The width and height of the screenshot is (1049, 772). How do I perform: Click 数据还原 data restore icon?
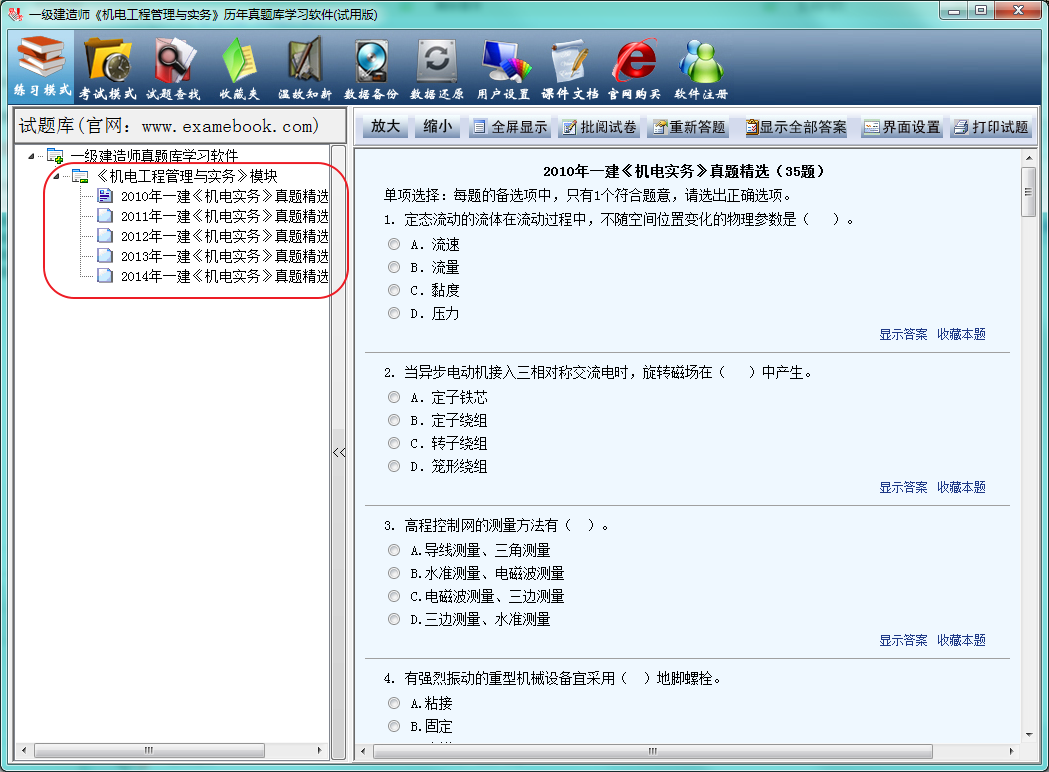(x=437, y=68)
